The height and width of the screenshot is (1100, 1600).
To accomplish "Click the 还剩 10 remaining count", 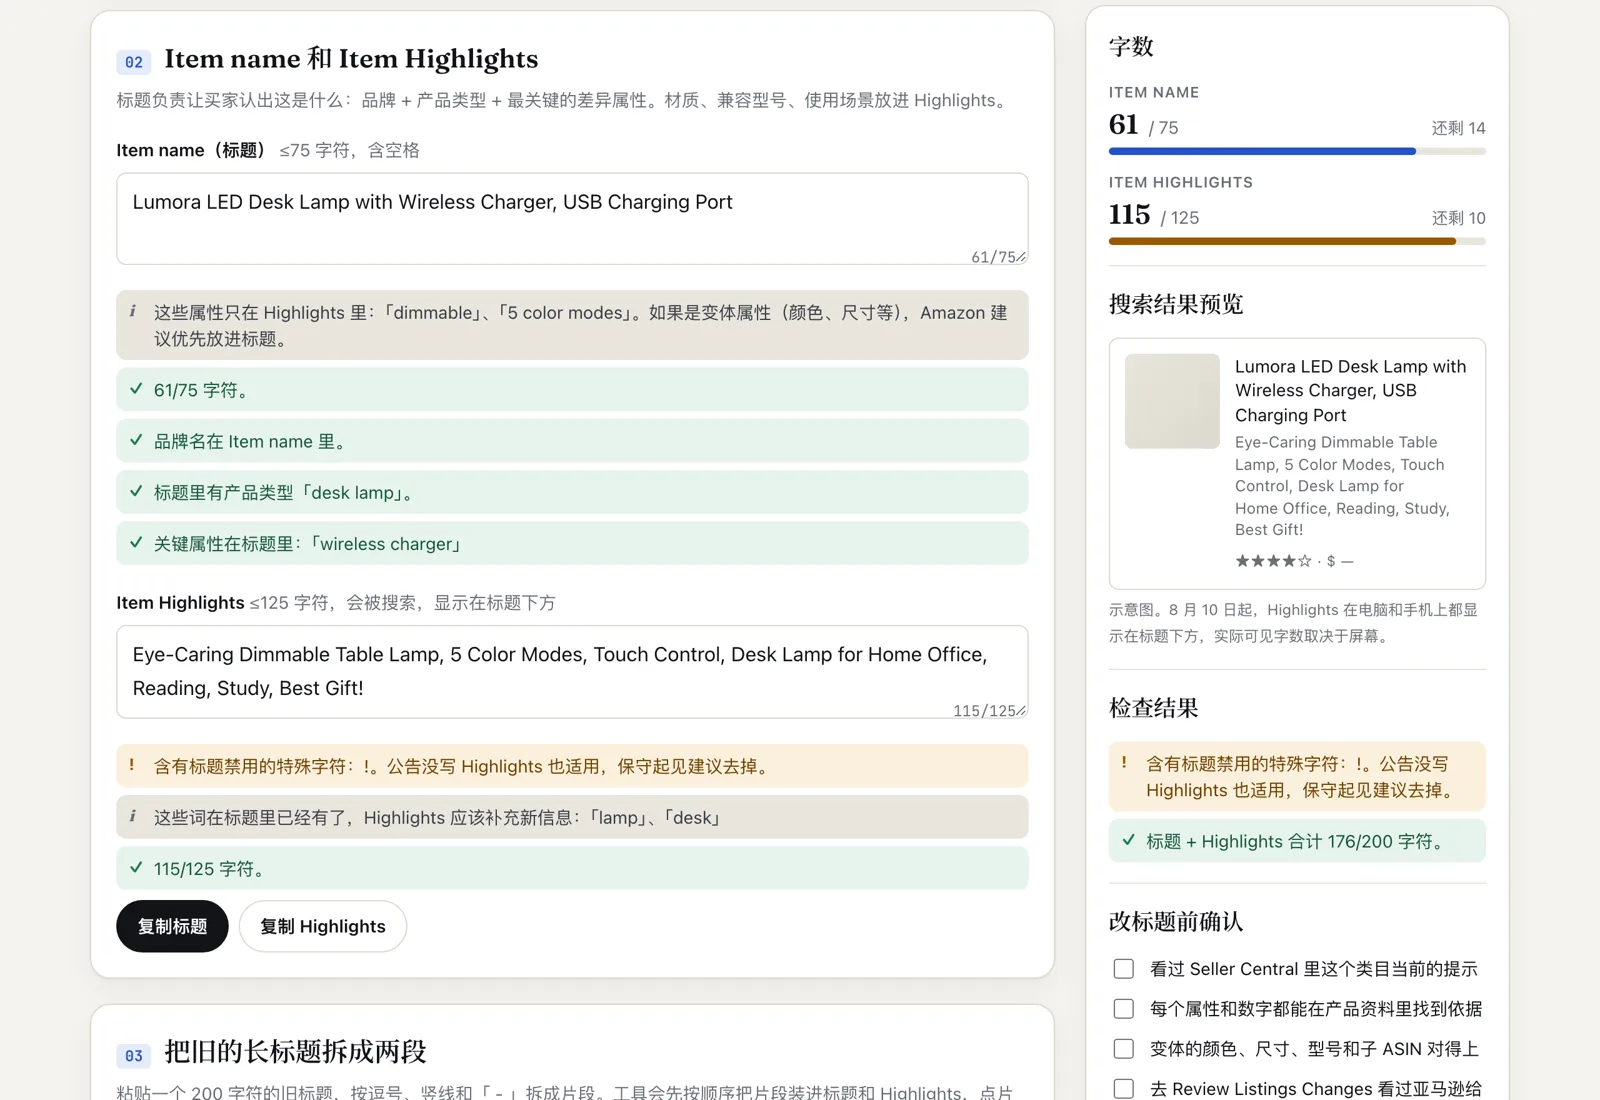I will tap(1458, 218).
